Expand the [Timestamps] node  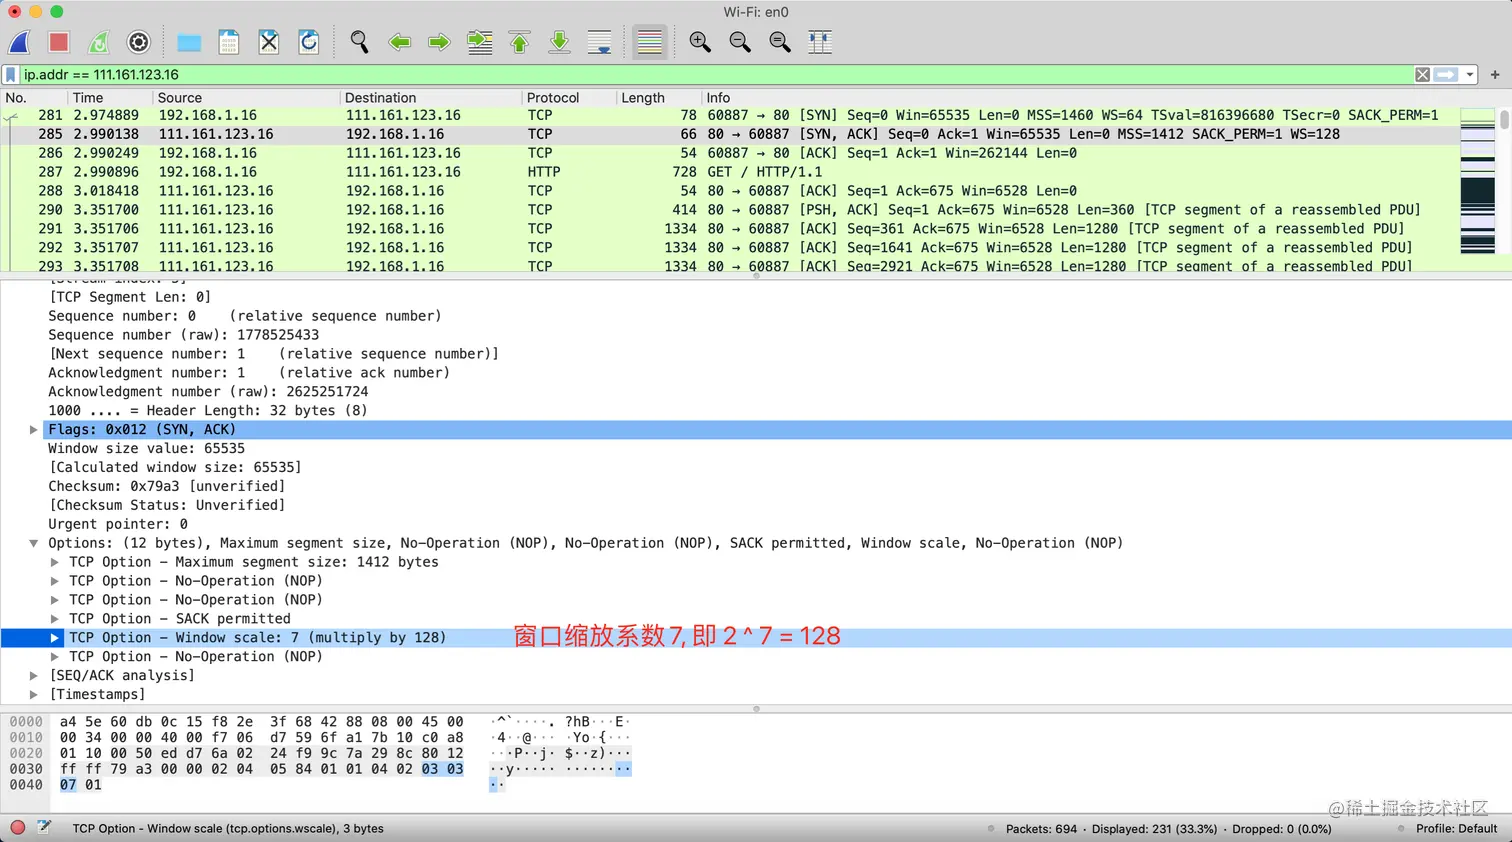[33, 695]
